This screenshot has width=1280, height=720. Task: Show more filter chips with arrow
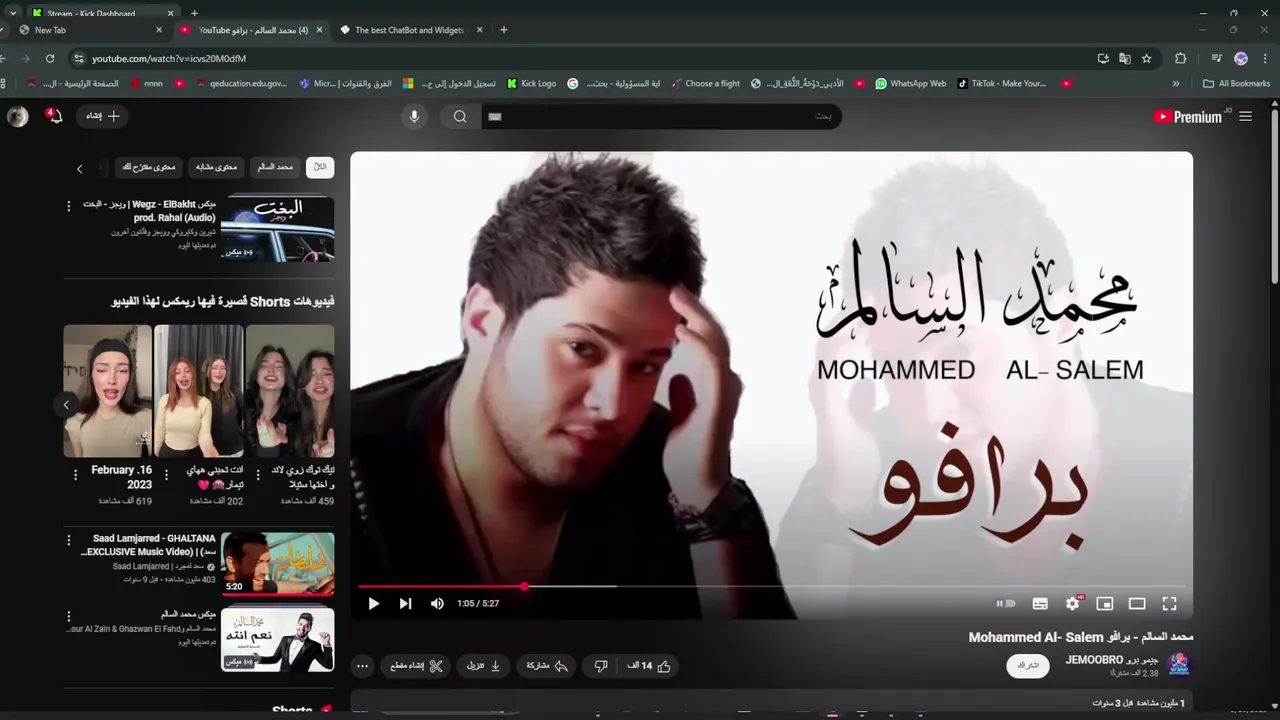click(80, 168)
